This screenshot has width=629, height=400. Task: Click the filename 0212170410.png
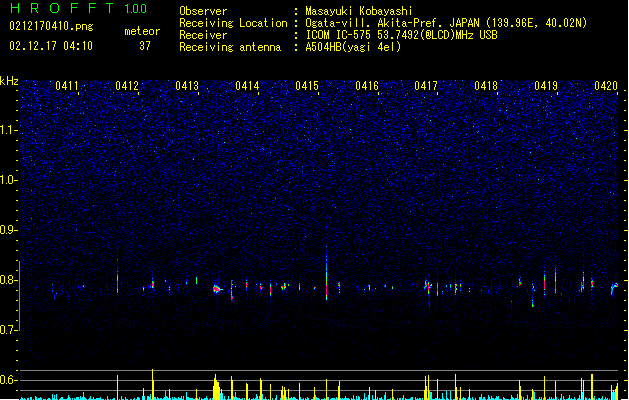click(x=51, y=26)
